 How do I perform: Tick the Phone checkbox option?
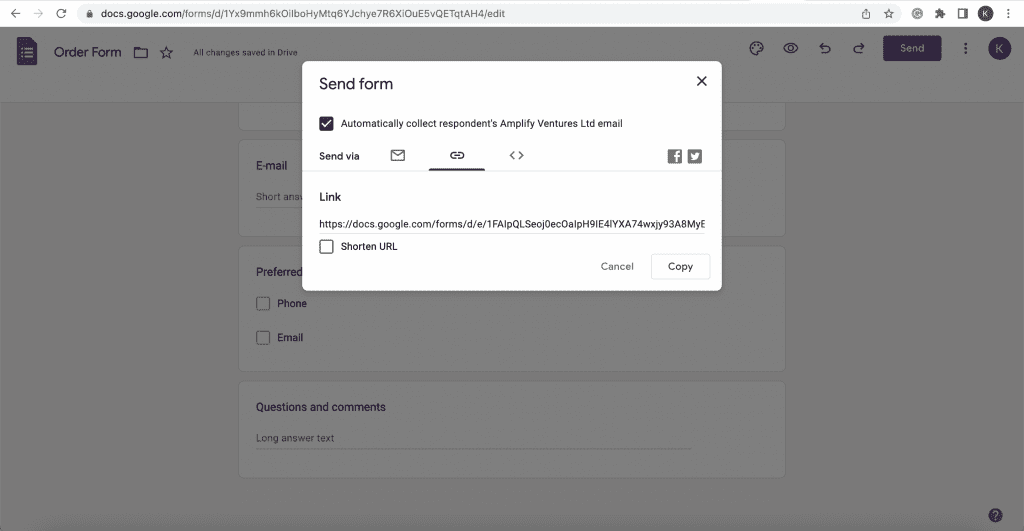point(263,304)
